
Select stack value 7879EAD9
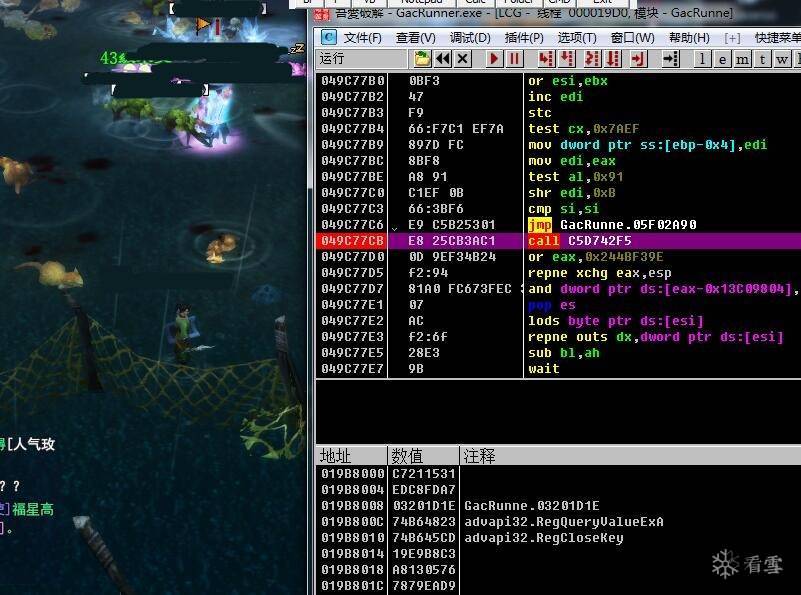423,586
